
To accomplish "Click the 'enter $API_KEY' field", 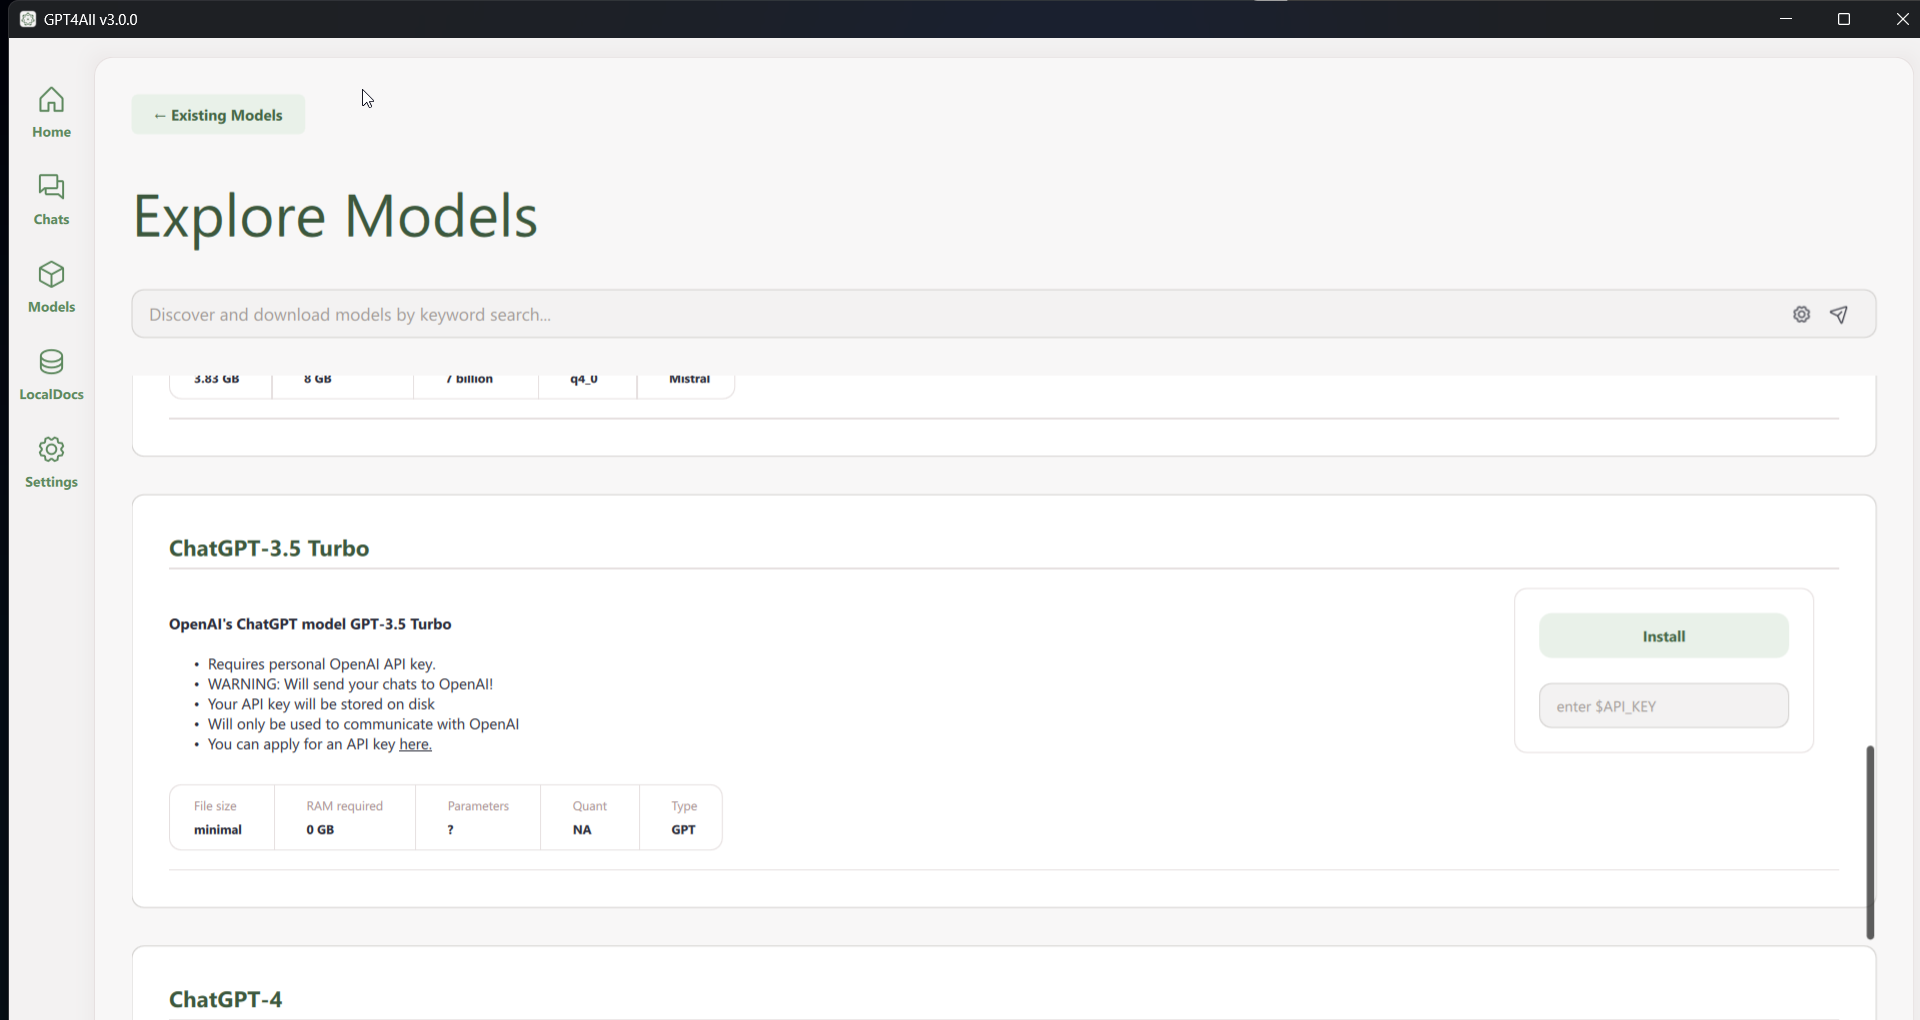I will coord(1663,706).
